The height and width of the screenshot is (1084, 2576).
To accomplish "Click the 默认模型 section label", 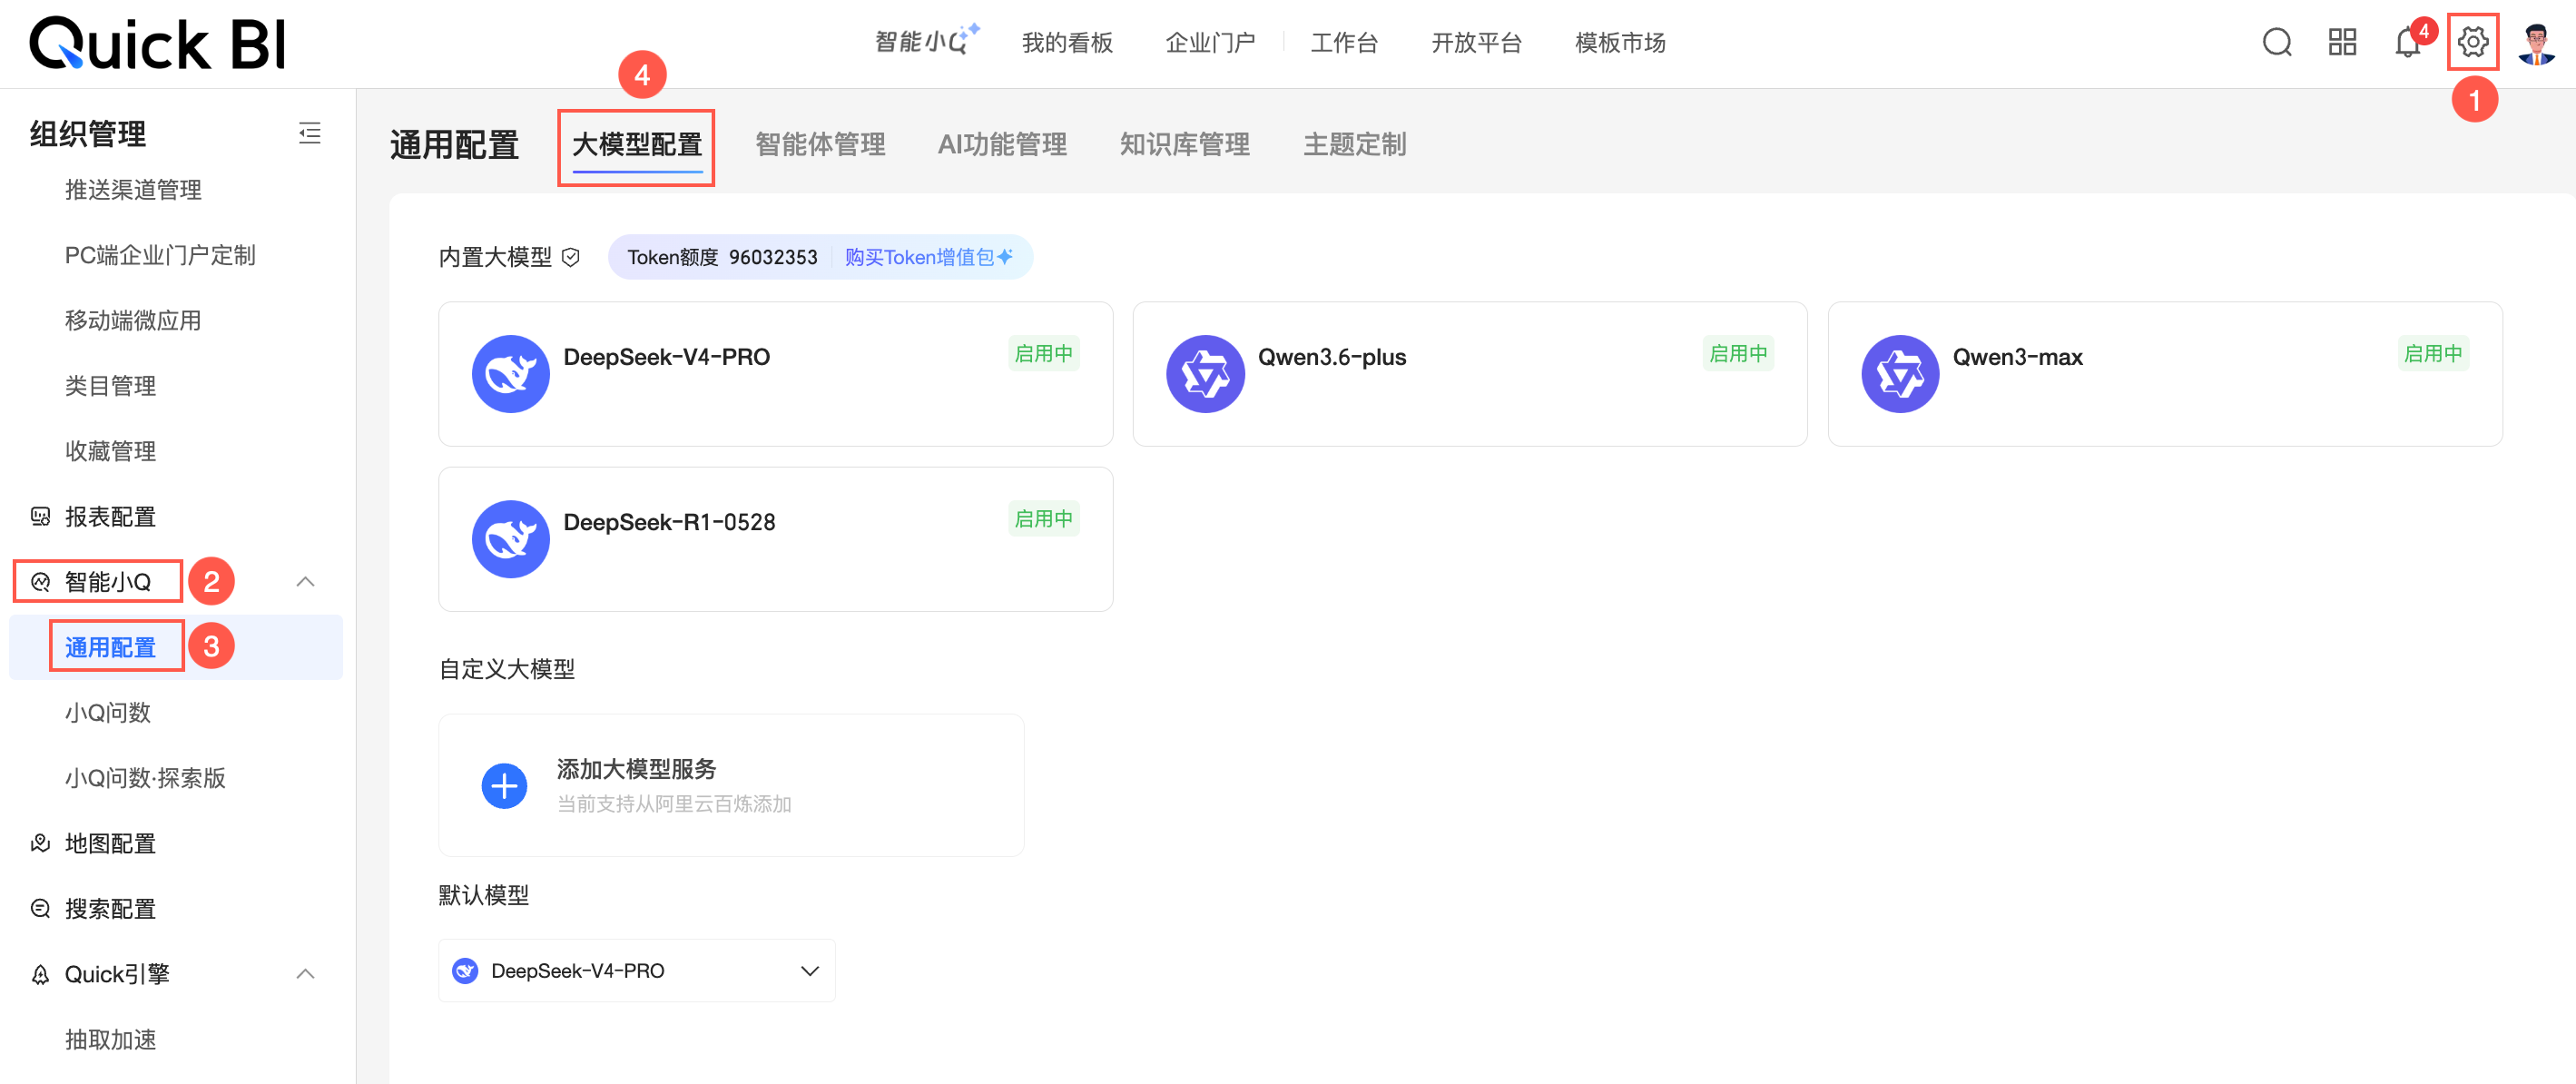I will click(x=484, y=895).
